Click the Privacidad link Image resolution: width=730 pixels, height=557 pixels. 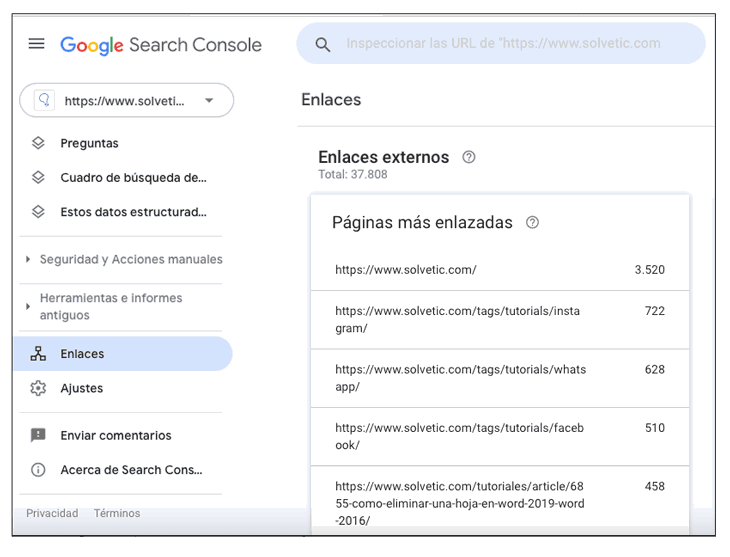pyautogui.click(x=52, y=513)
